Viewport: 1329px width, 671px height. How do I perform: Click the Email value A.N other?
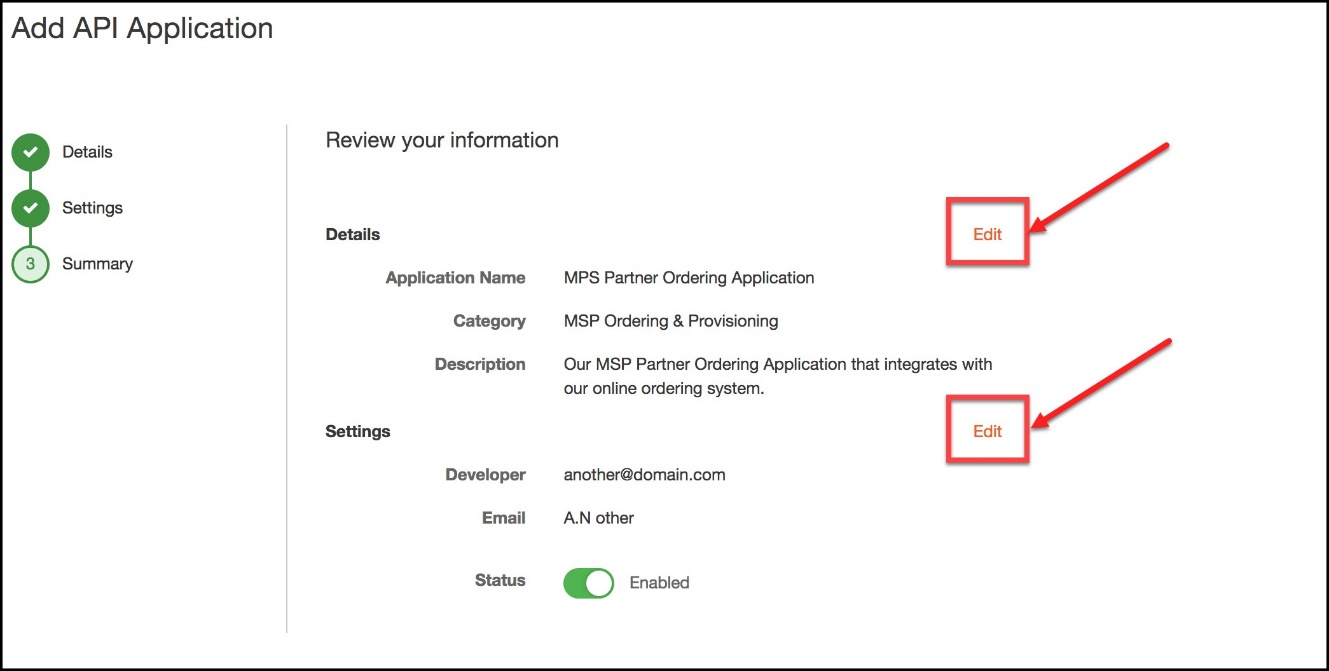point(596,517)
